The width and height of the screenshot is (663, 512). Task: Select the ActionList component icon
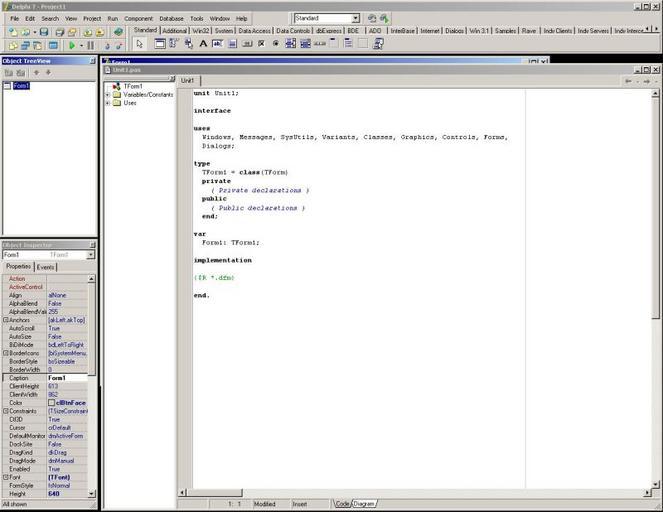[x=378, y=44]
